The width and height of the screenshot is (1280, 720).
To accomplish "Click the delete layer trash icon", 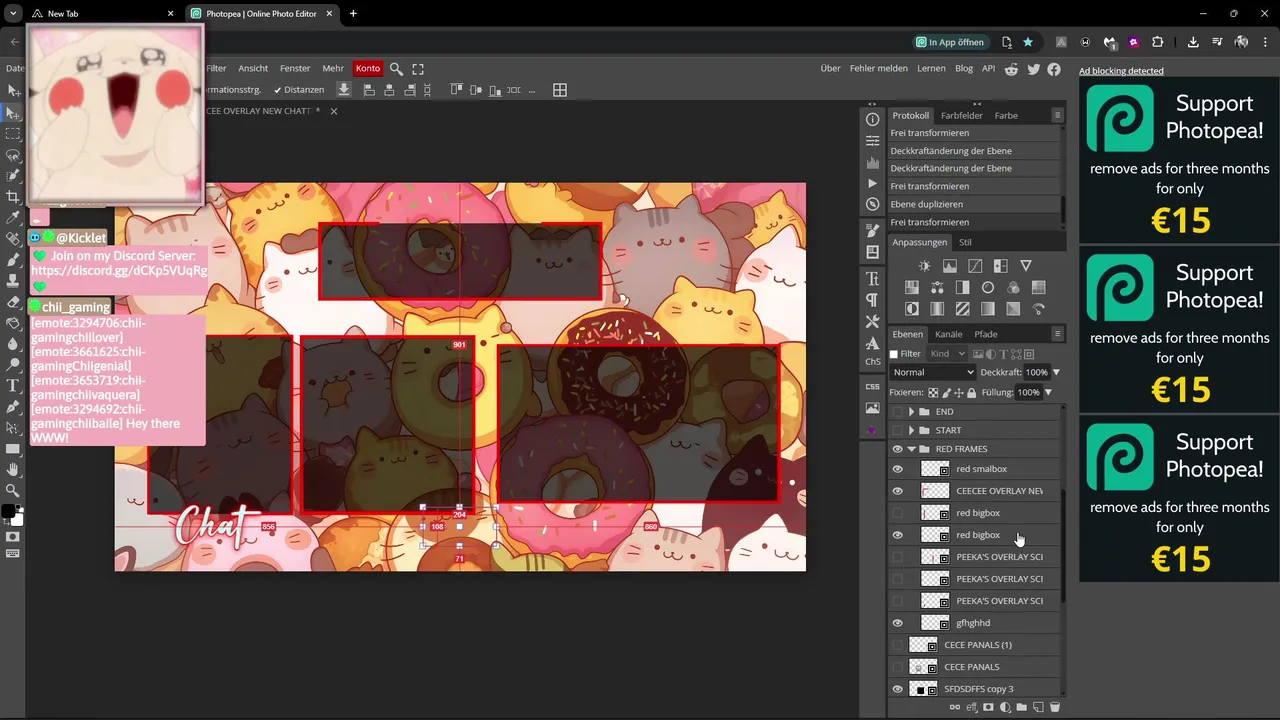I will pyautogui.click(x=1054, y=707).
